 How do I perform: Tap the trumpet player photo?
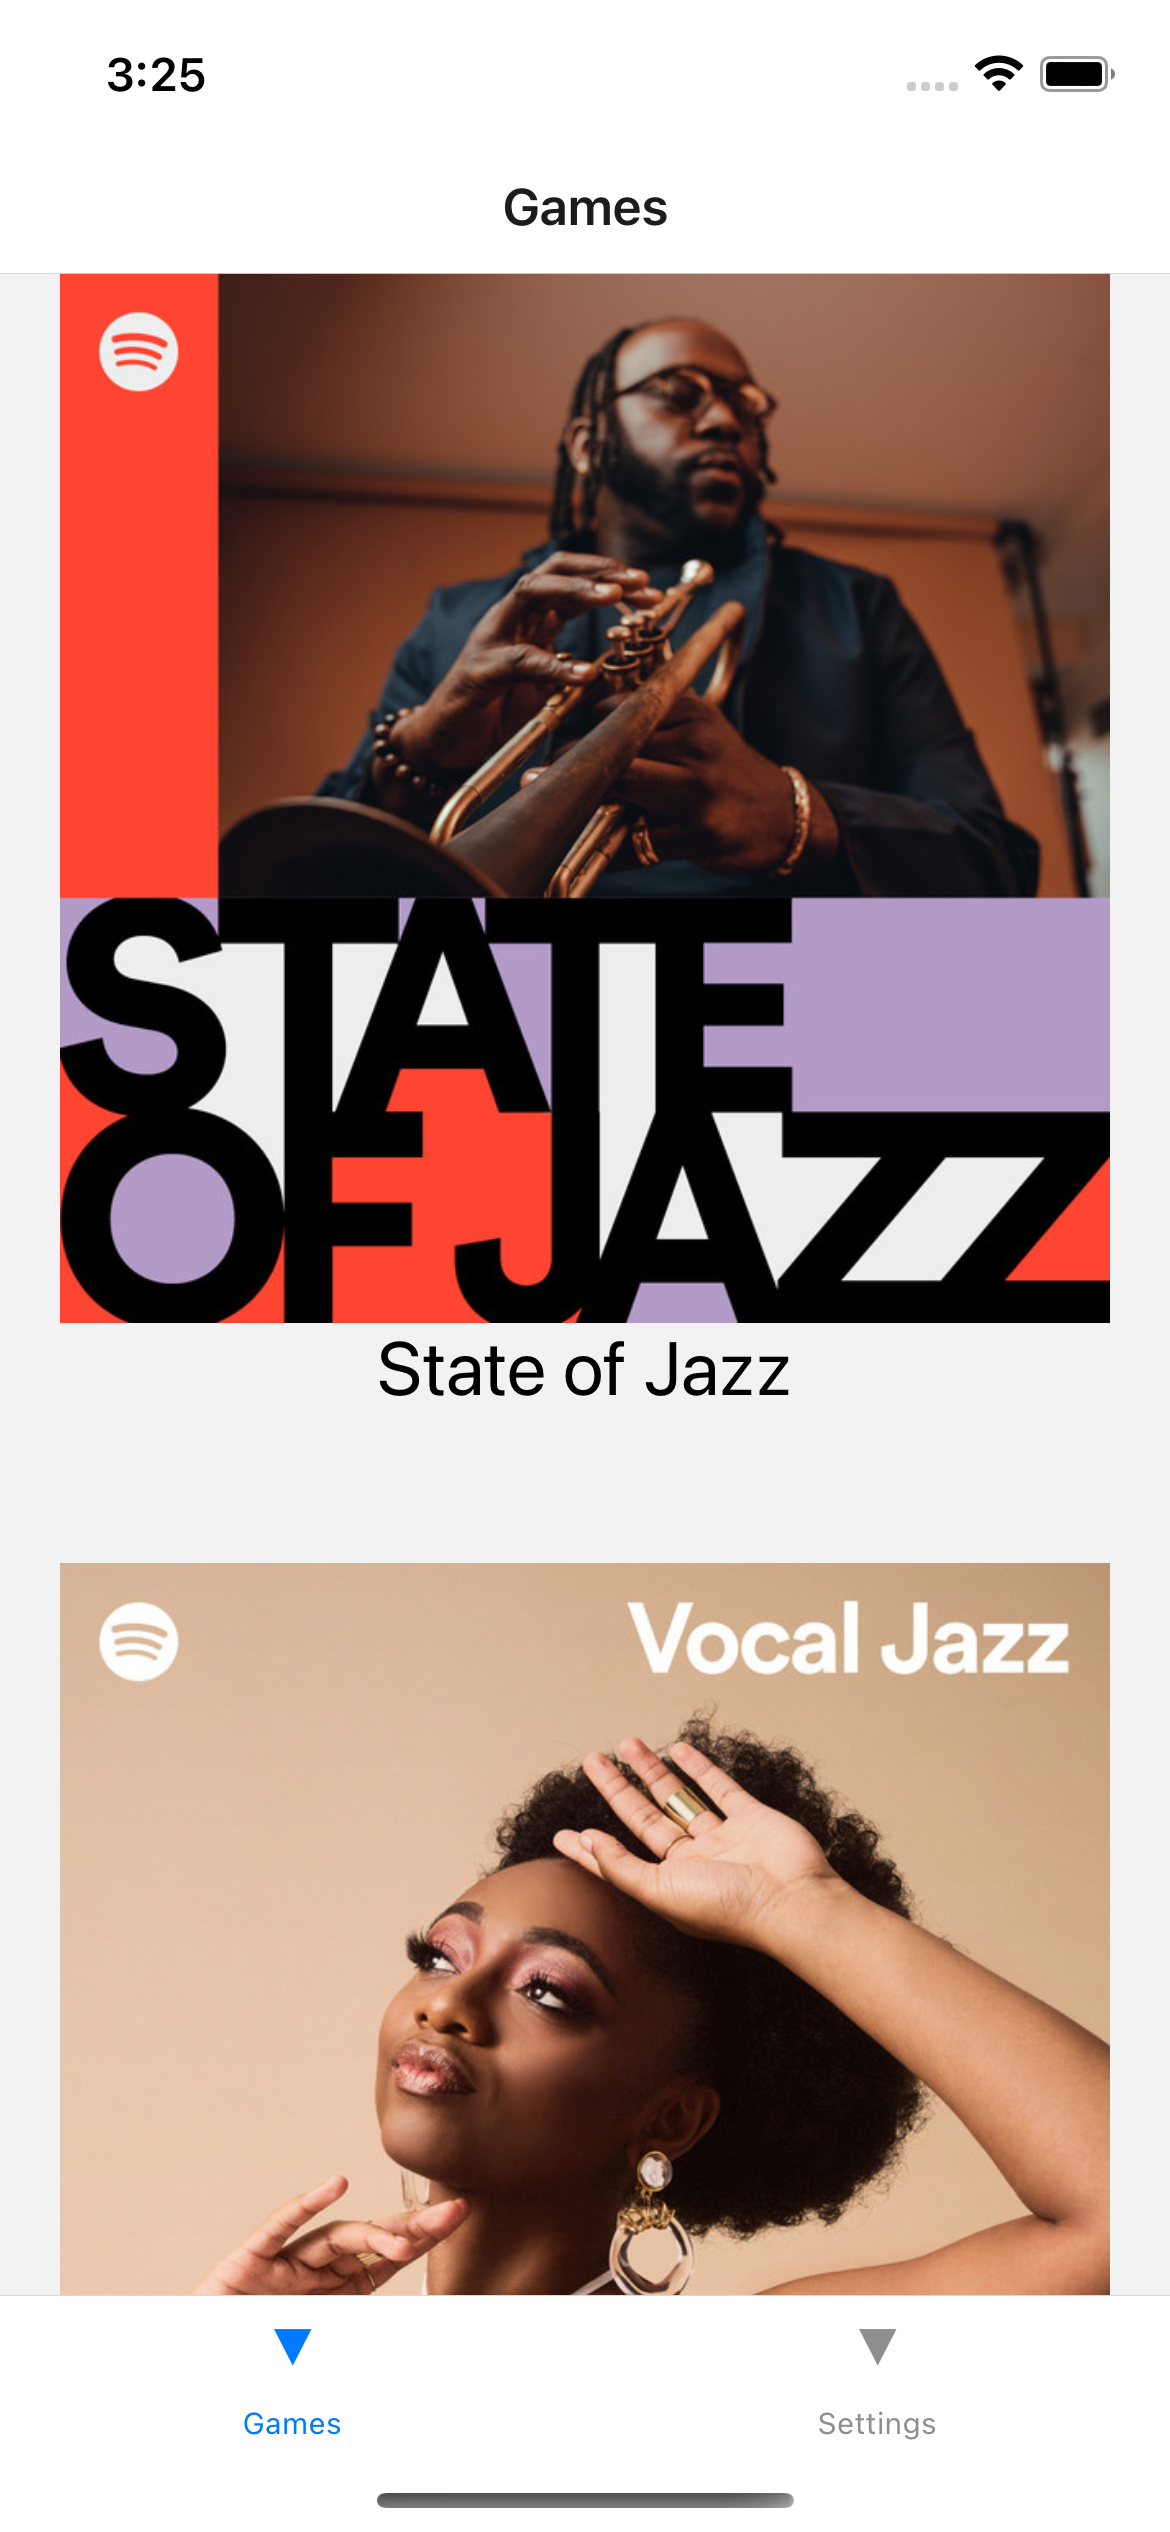pos(664,586)
